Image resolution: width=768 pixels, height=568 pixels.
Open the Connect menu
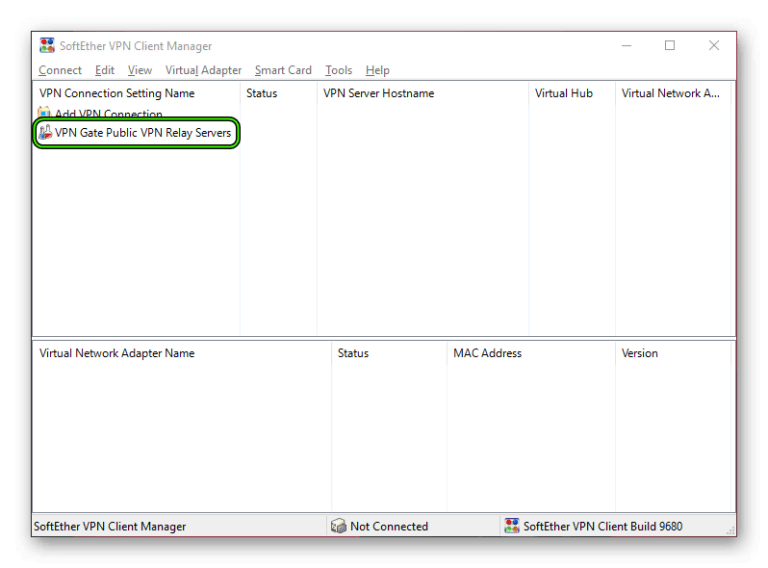[x=60, y=70]
